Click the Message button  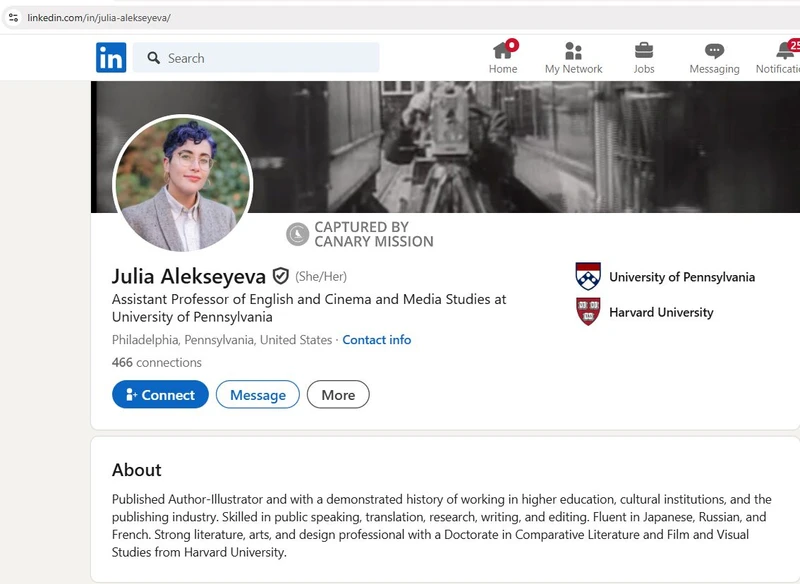[x=258, y=395]
